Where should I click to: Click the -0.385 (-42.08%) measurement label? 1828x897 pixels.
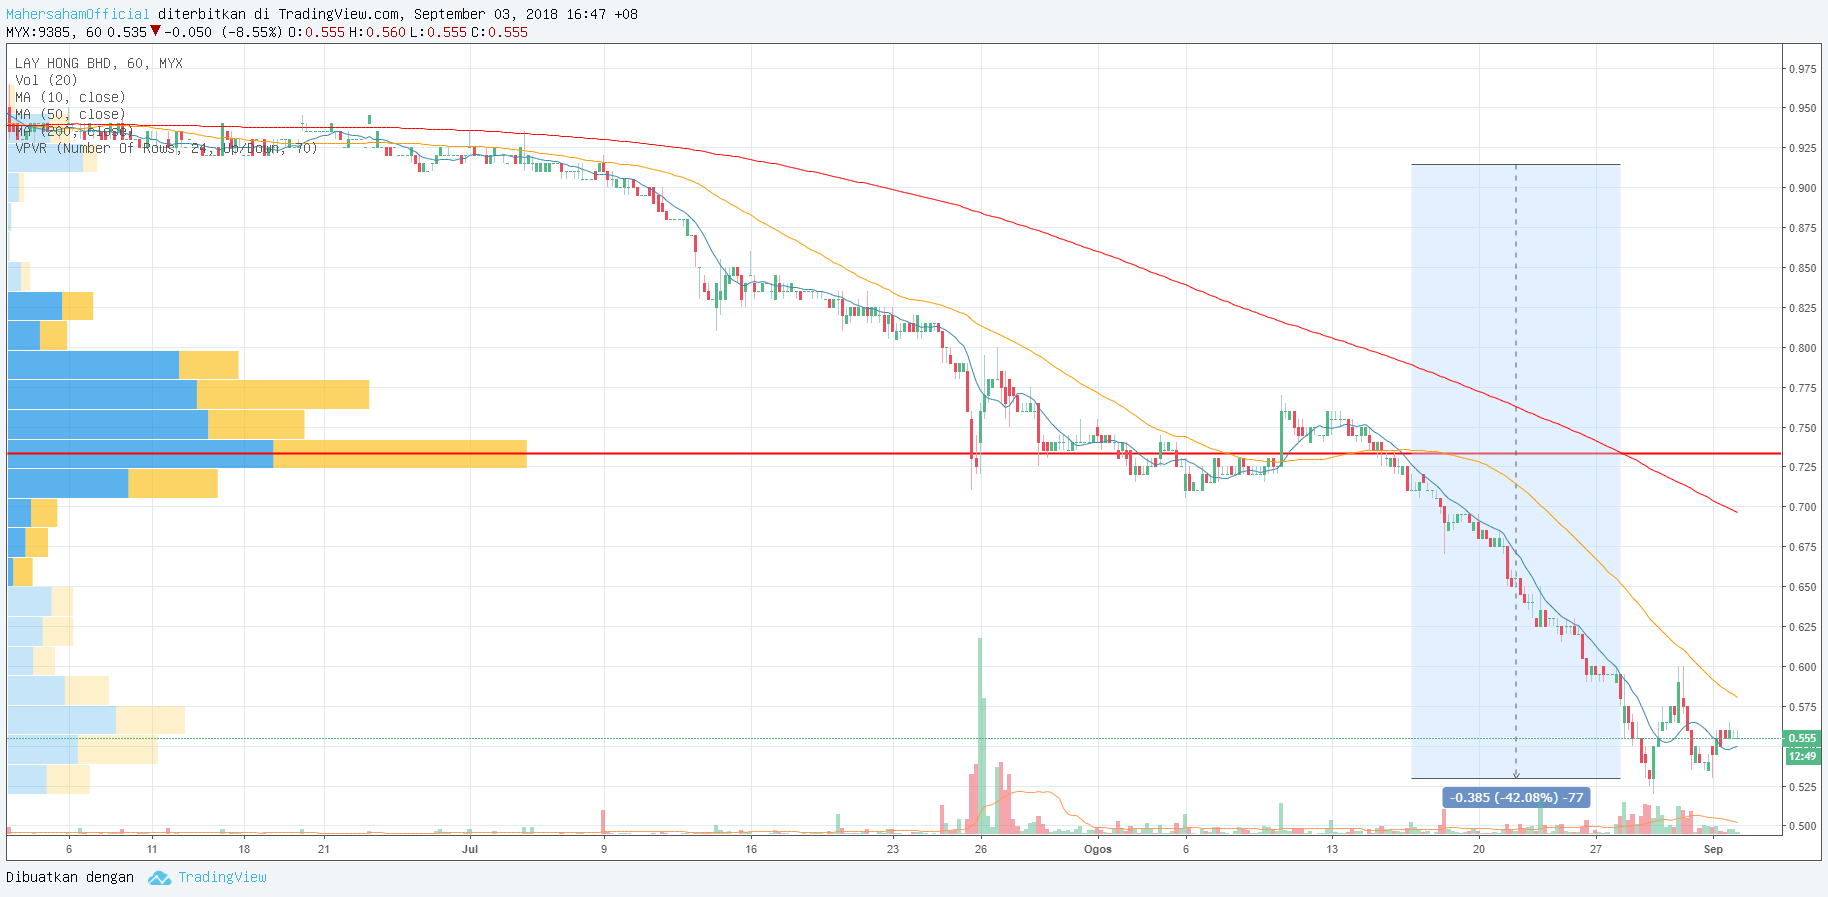1517,797
